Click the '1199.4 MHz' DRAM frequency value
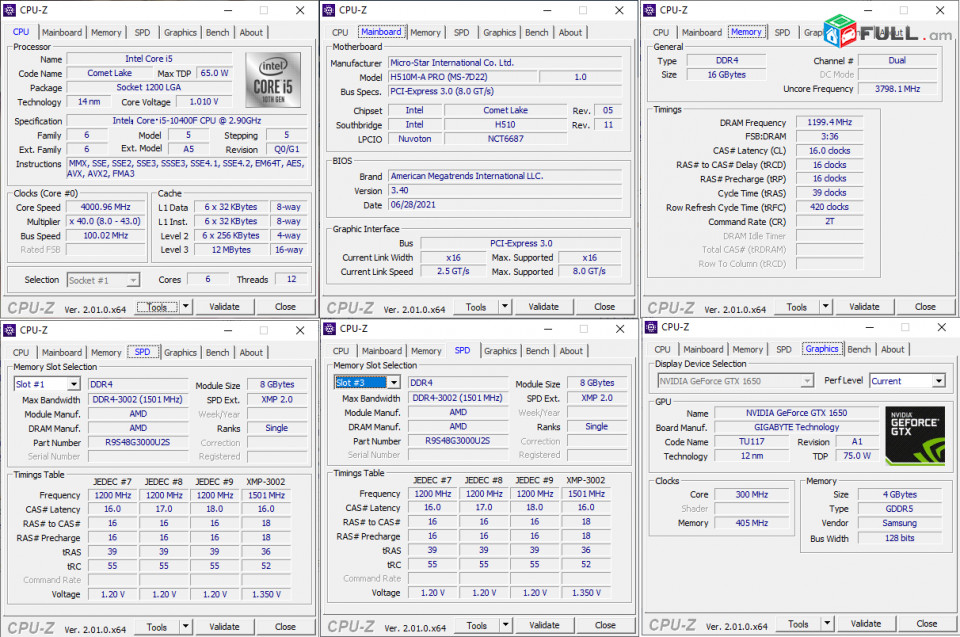 (x=829, y=122)
